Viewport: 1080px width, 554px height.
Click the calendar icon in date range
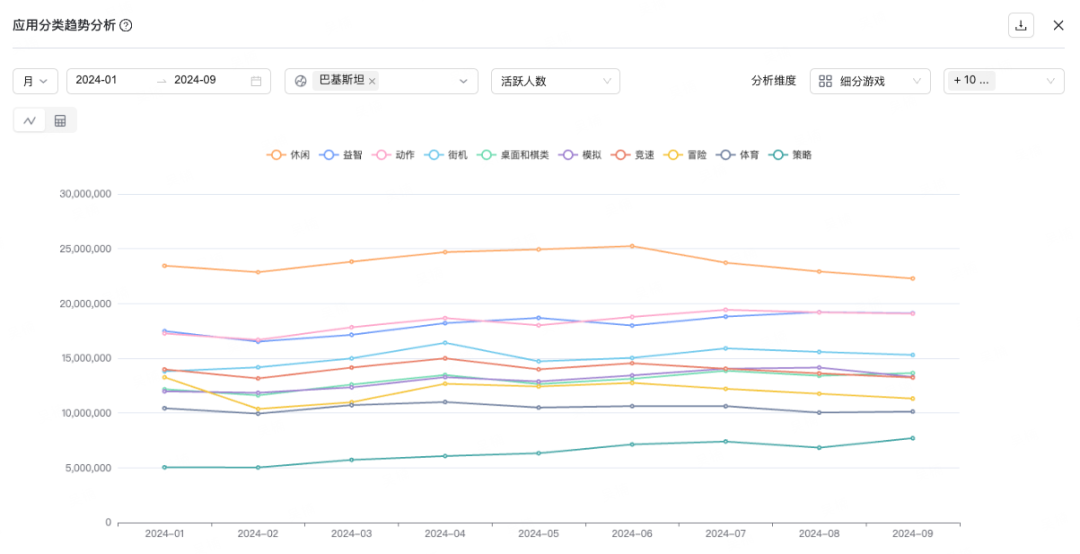[256, 81]
